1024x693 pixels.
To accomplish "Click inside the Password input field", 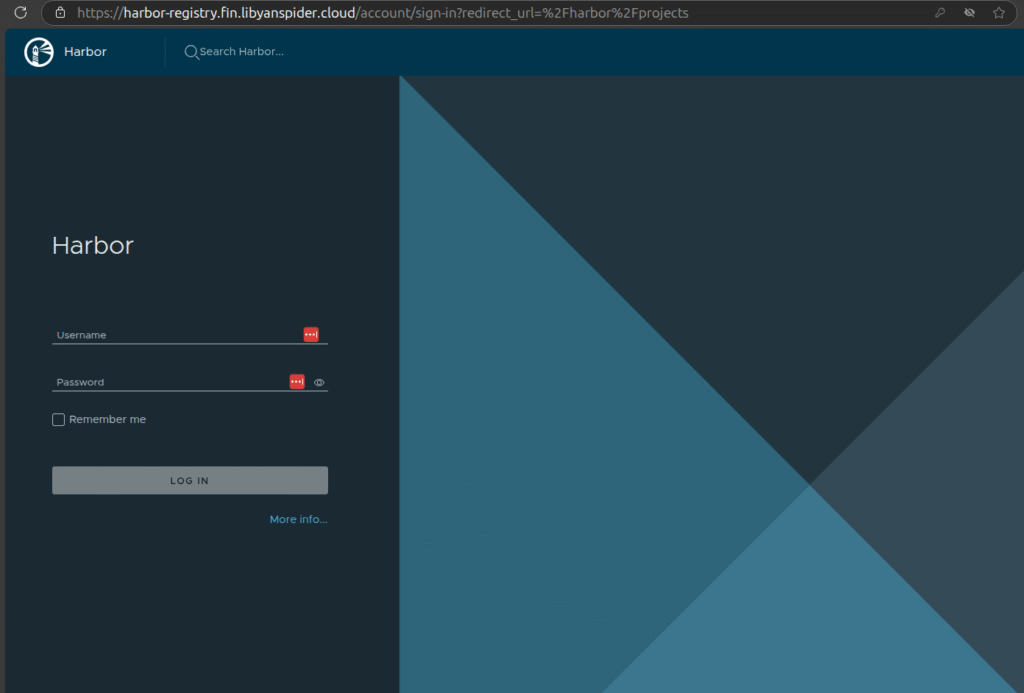I will pyautogui.click(x=150, y=380).
